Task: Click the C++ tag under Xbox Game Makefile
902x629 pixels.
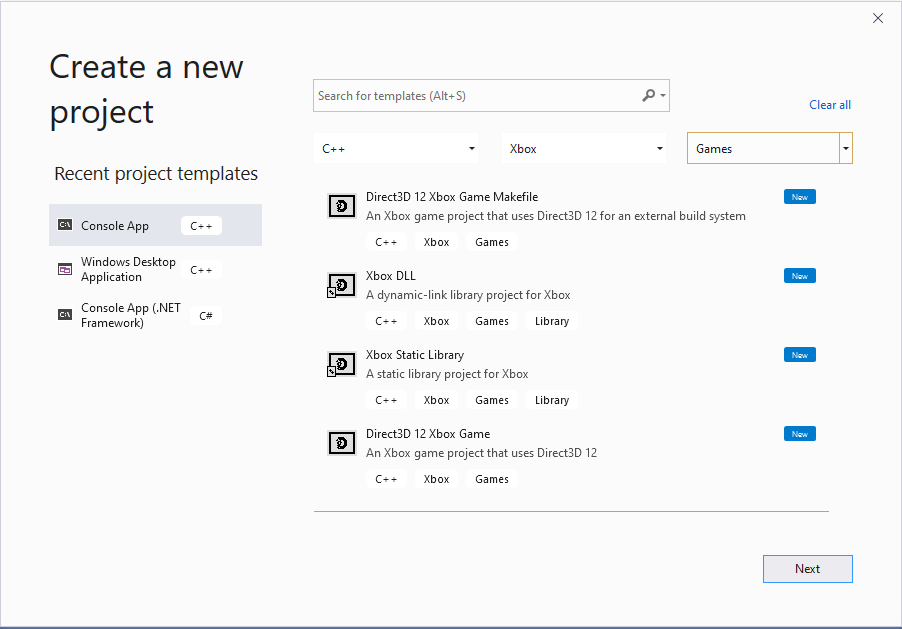Action: 386,242
